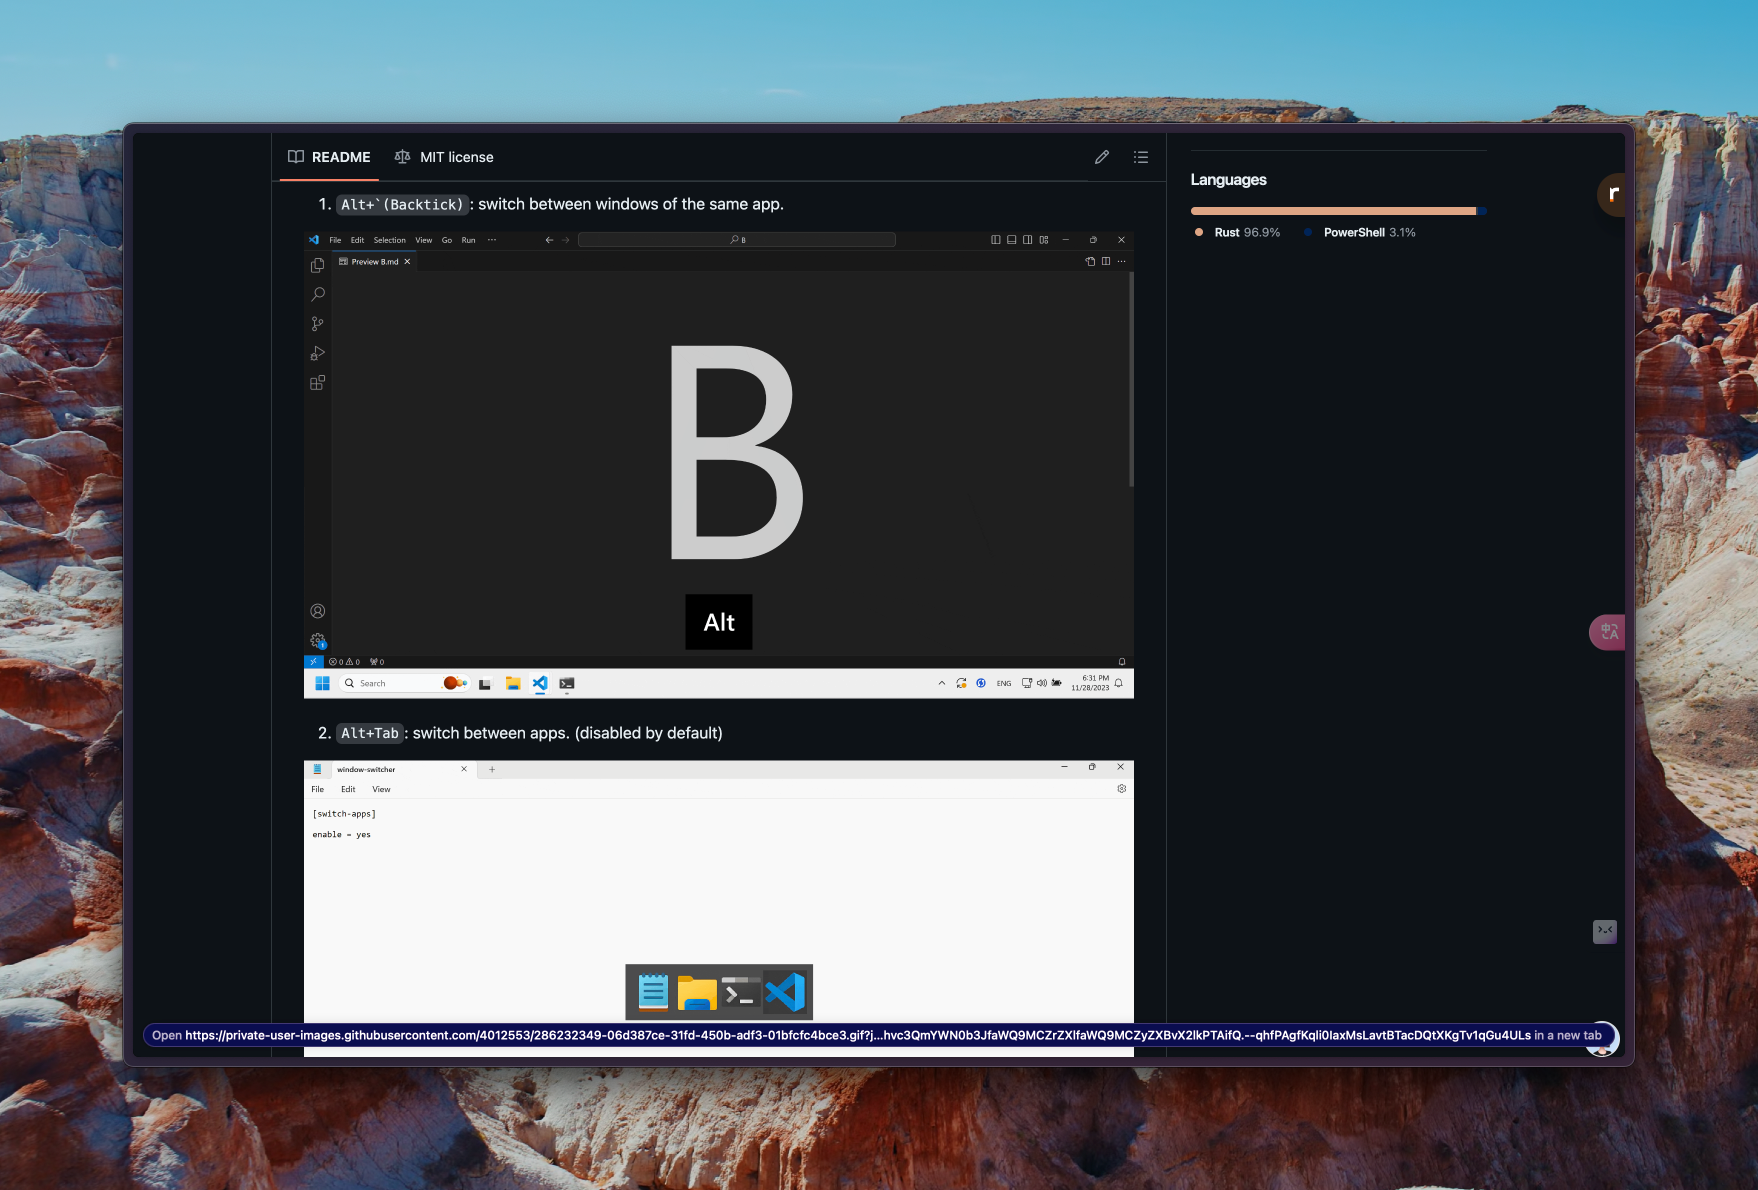The image size is (1758, 1190).
Task: Click VS Code Extensions icon in demo
Action: (x=318, y=383)
